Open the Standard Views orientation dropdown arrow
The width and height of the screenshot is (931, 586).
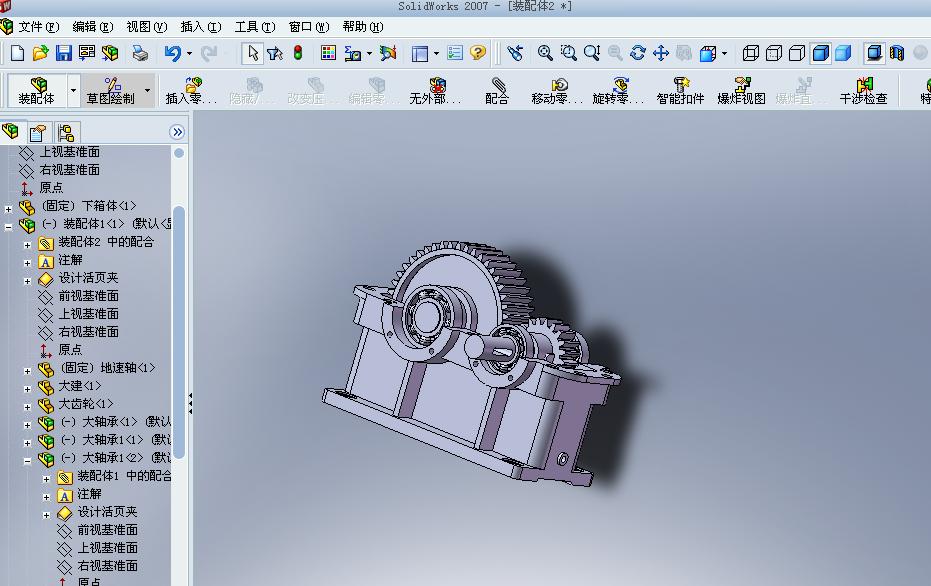click(x=724, y=53)
